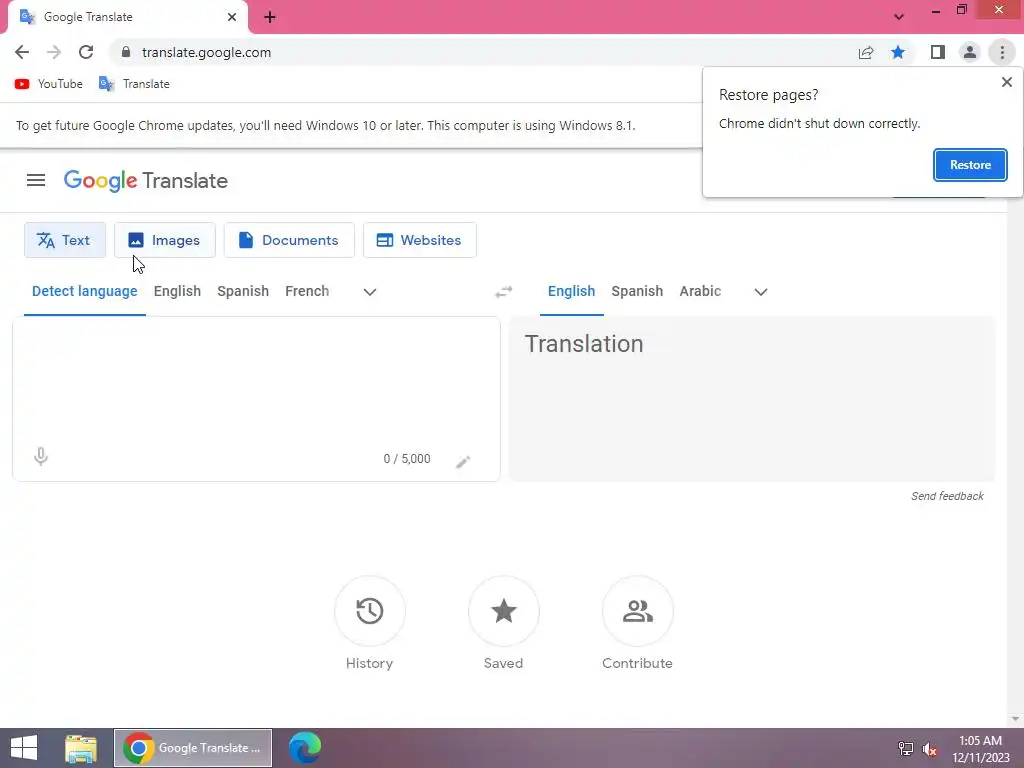Open the Chrome profile avatar menu

point(970,52)
